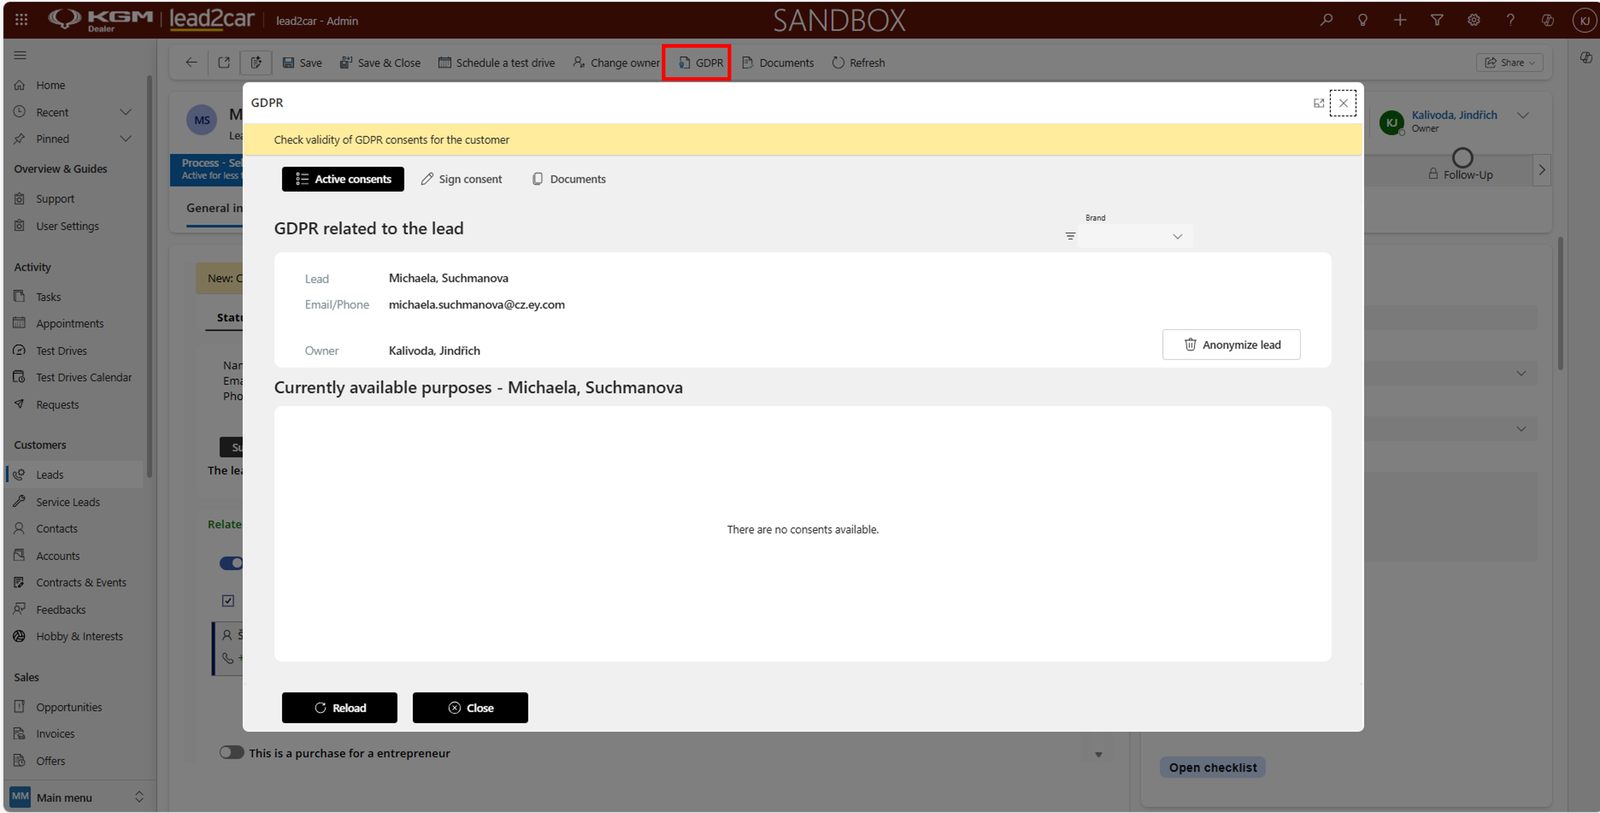This screenshot has height=813, width=1600.
Task: Click the GDPR toolbar button
Action: (700, 63)
